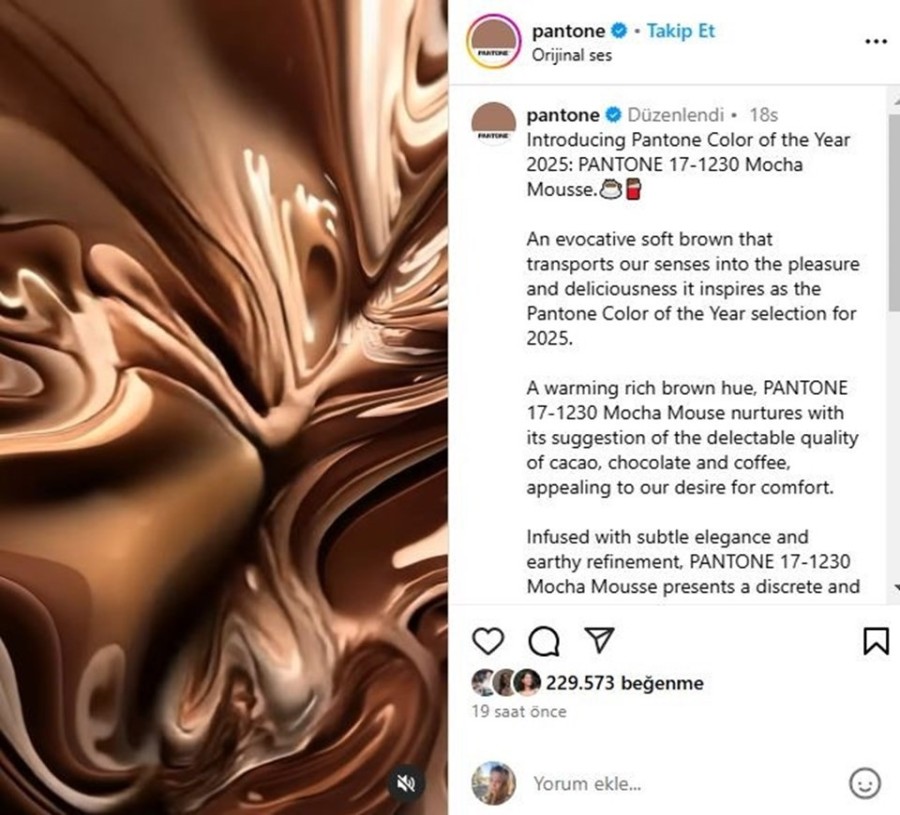The width and height of the screenshot is (900, 815).
Task: Open the emoji picker smiley icon
Action: pyautogui.click(x=864, y=783)
